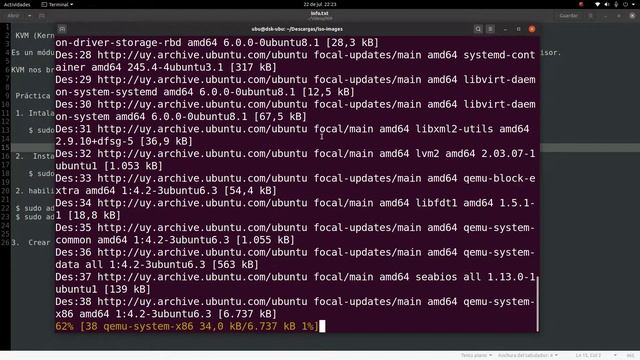Click the 'KVM (Kern' line in editor
Image resolution: width=640 pixels, height=360 pixels.
pos(34,36)
